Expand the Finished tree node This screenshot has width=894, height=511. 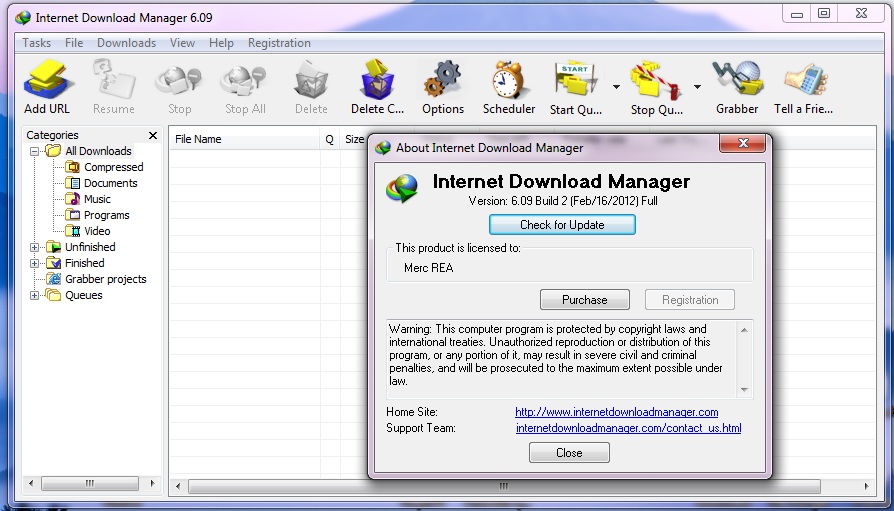pos(34,263)
